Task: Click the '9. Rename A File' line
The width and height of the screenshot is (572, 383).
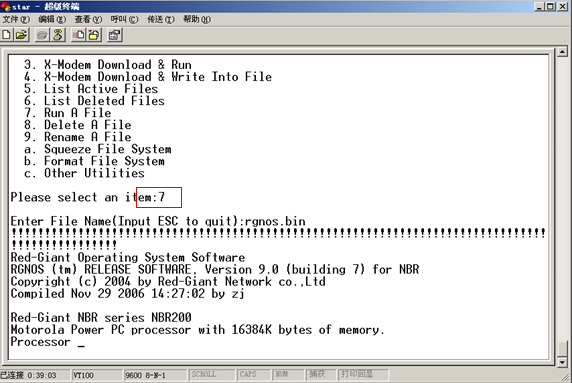Action: click(77, 137)
